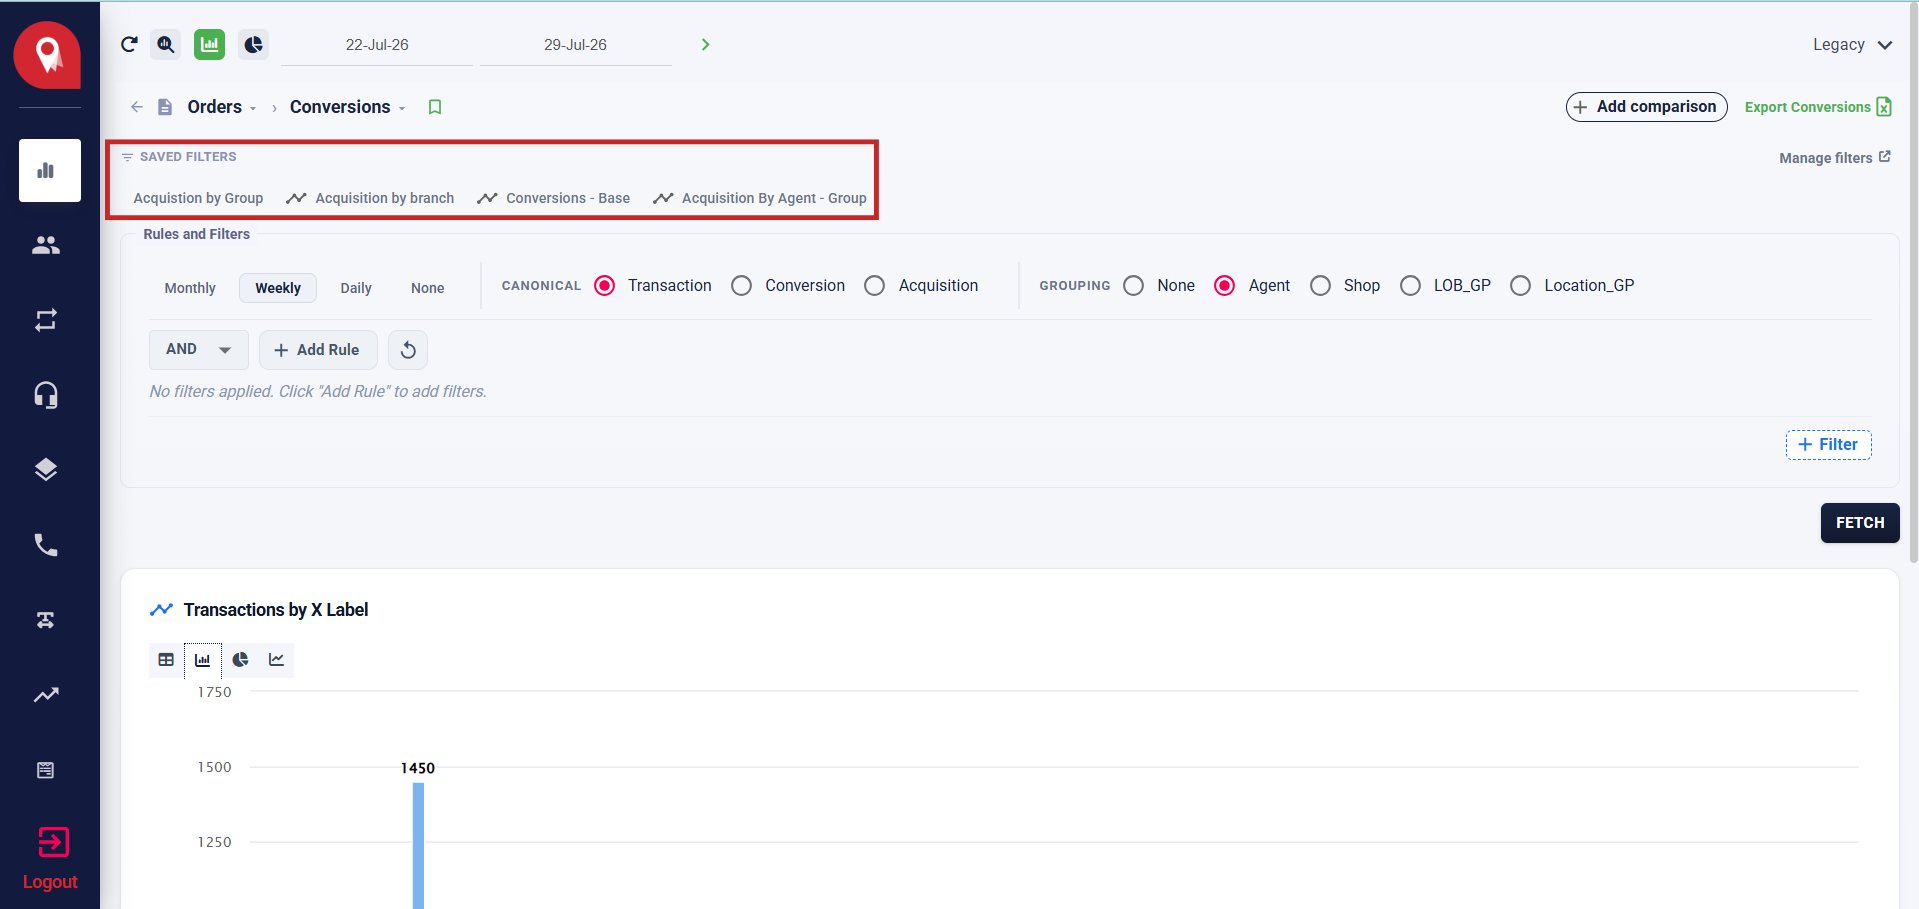Switch to pie chart view in top toolbar

[x=253, y=44]
